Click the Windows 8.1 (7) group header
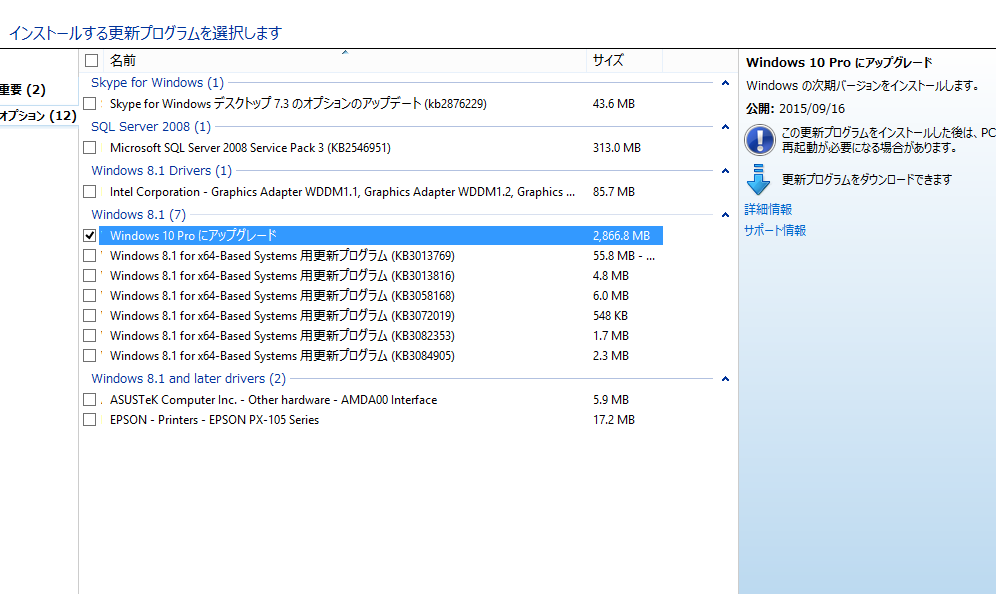This screenshot has height=594, width=996. [138, 214]
